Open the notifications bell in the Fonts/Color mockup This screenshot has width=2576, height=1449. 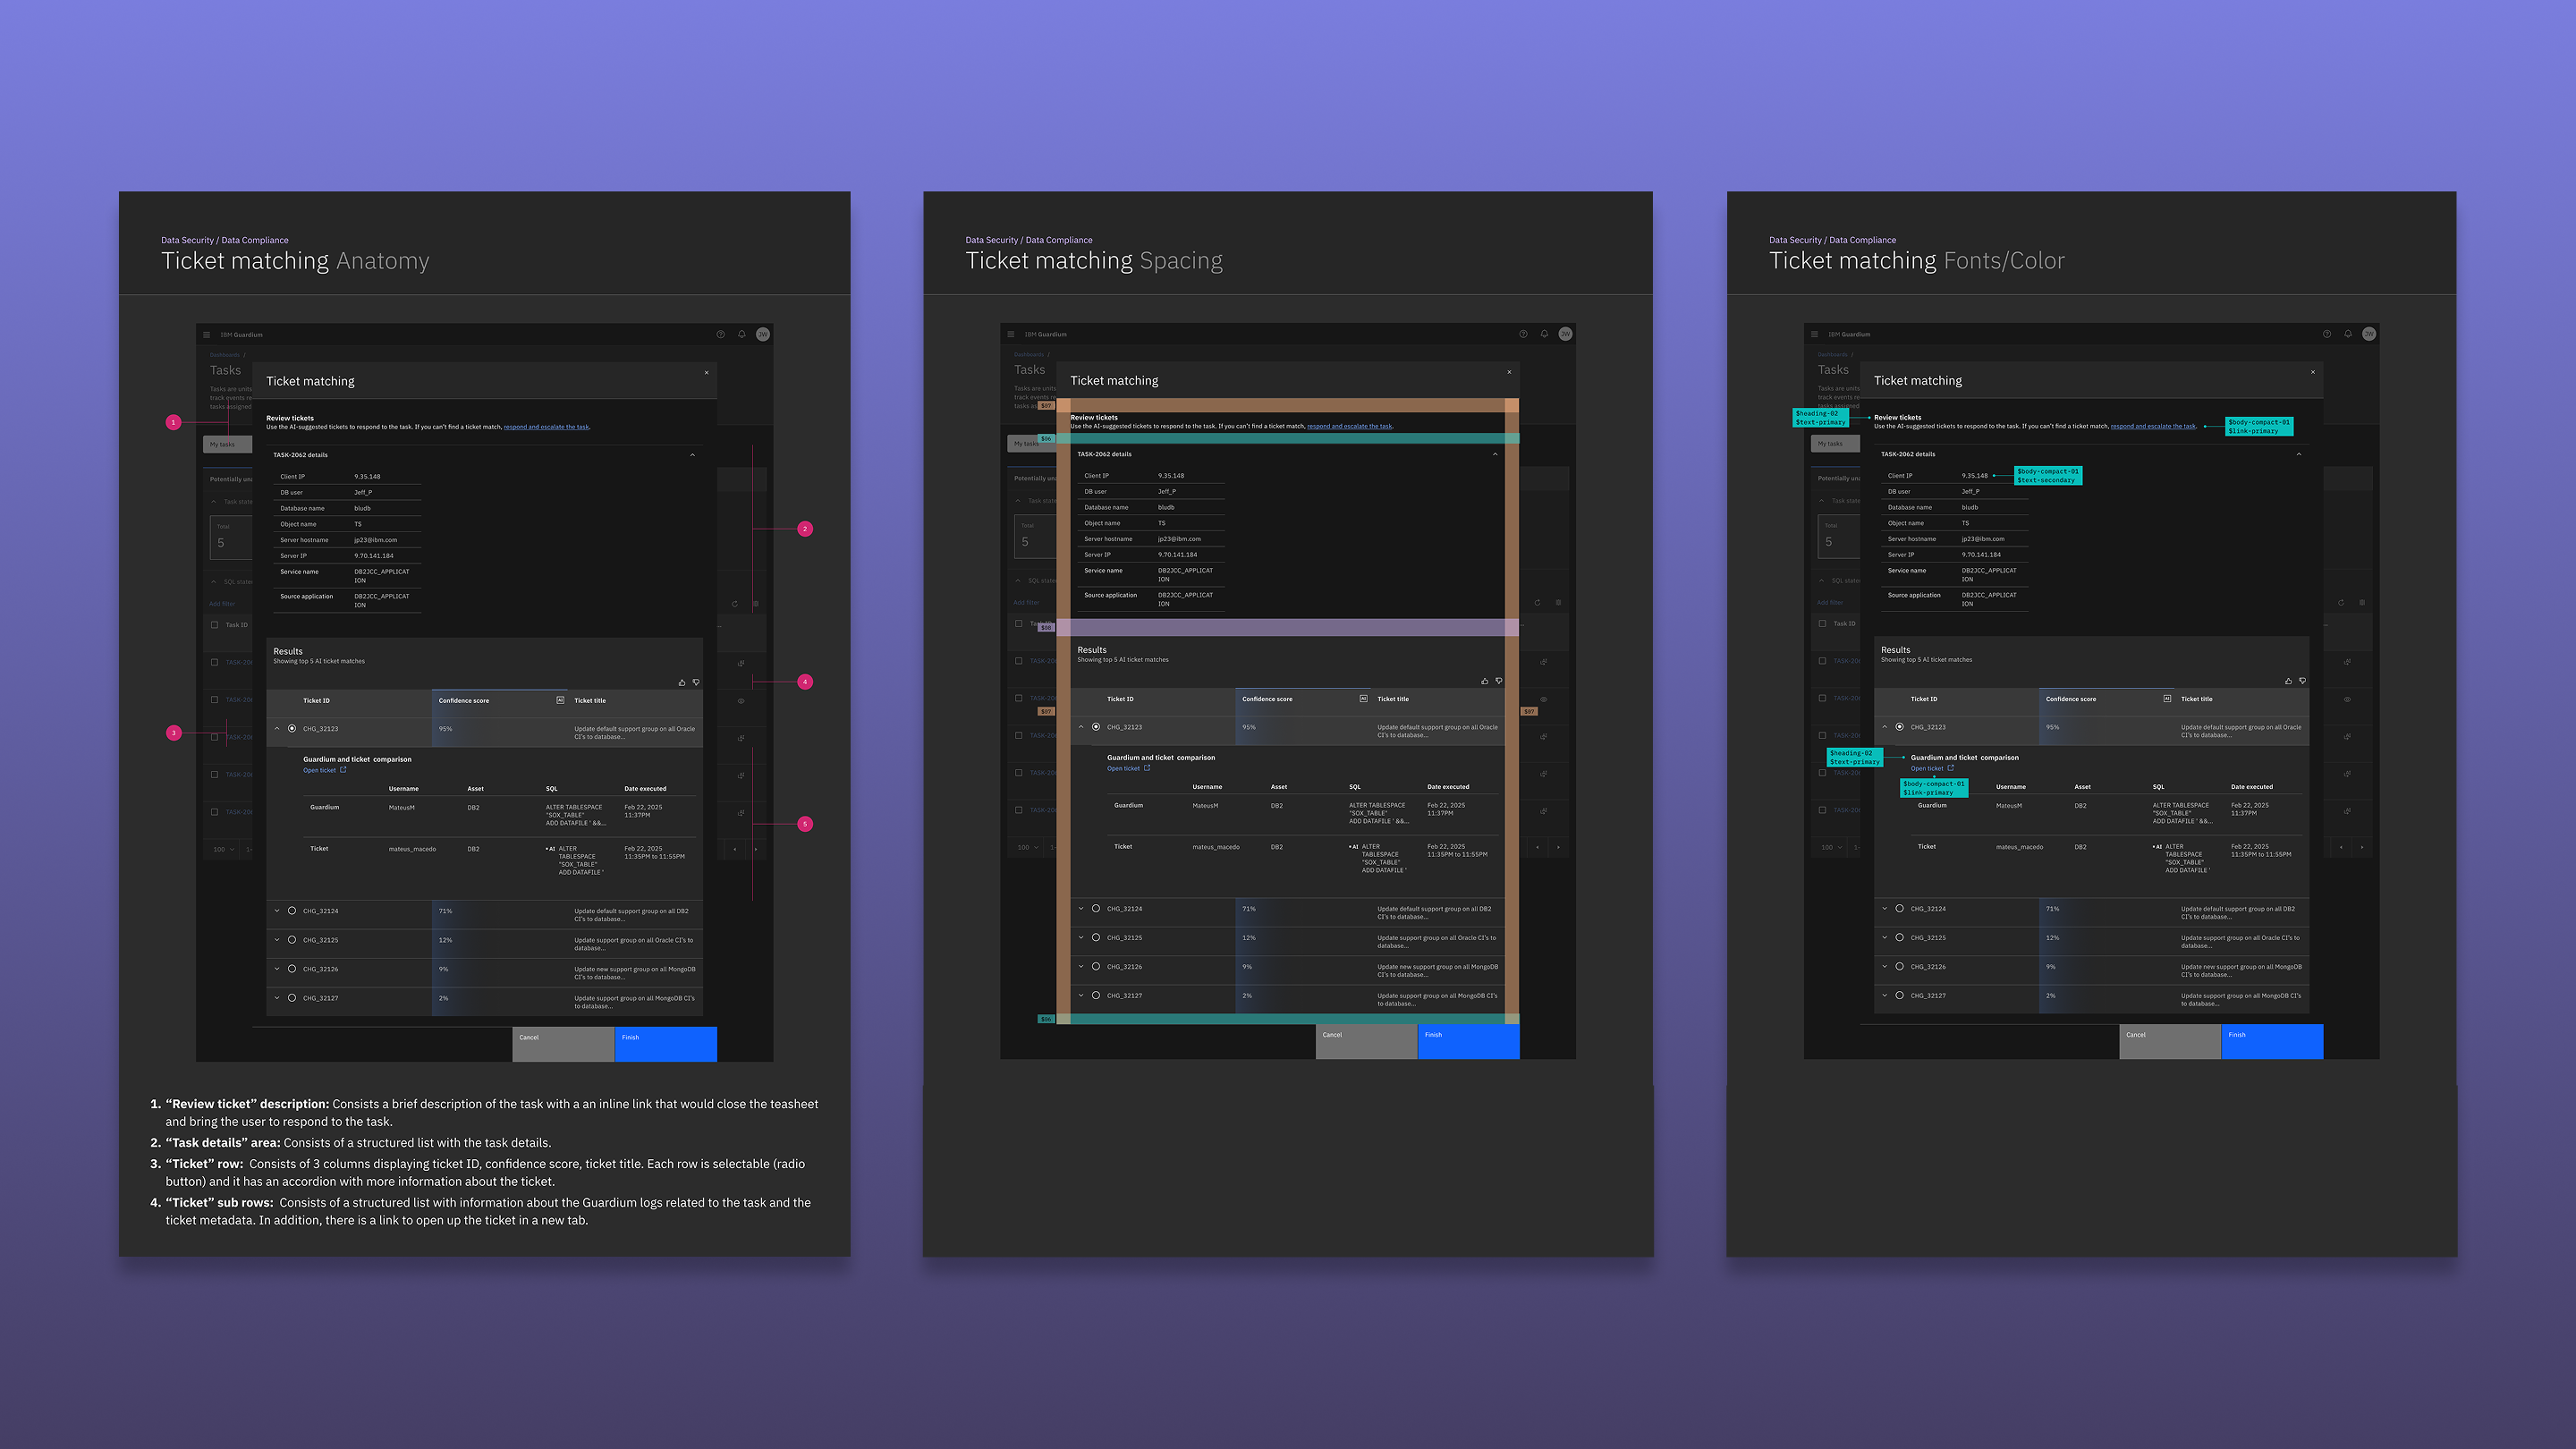coord(2348,334)
